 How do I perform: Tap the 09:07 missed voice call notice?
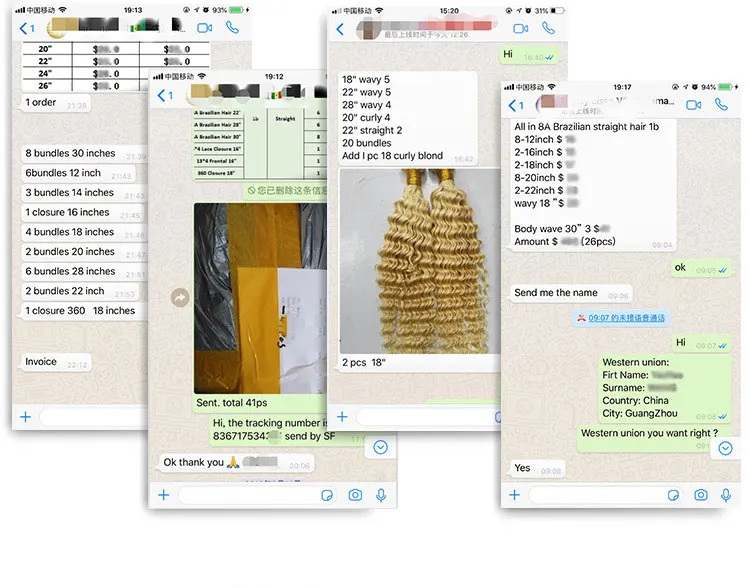click(x=622, y=318)
